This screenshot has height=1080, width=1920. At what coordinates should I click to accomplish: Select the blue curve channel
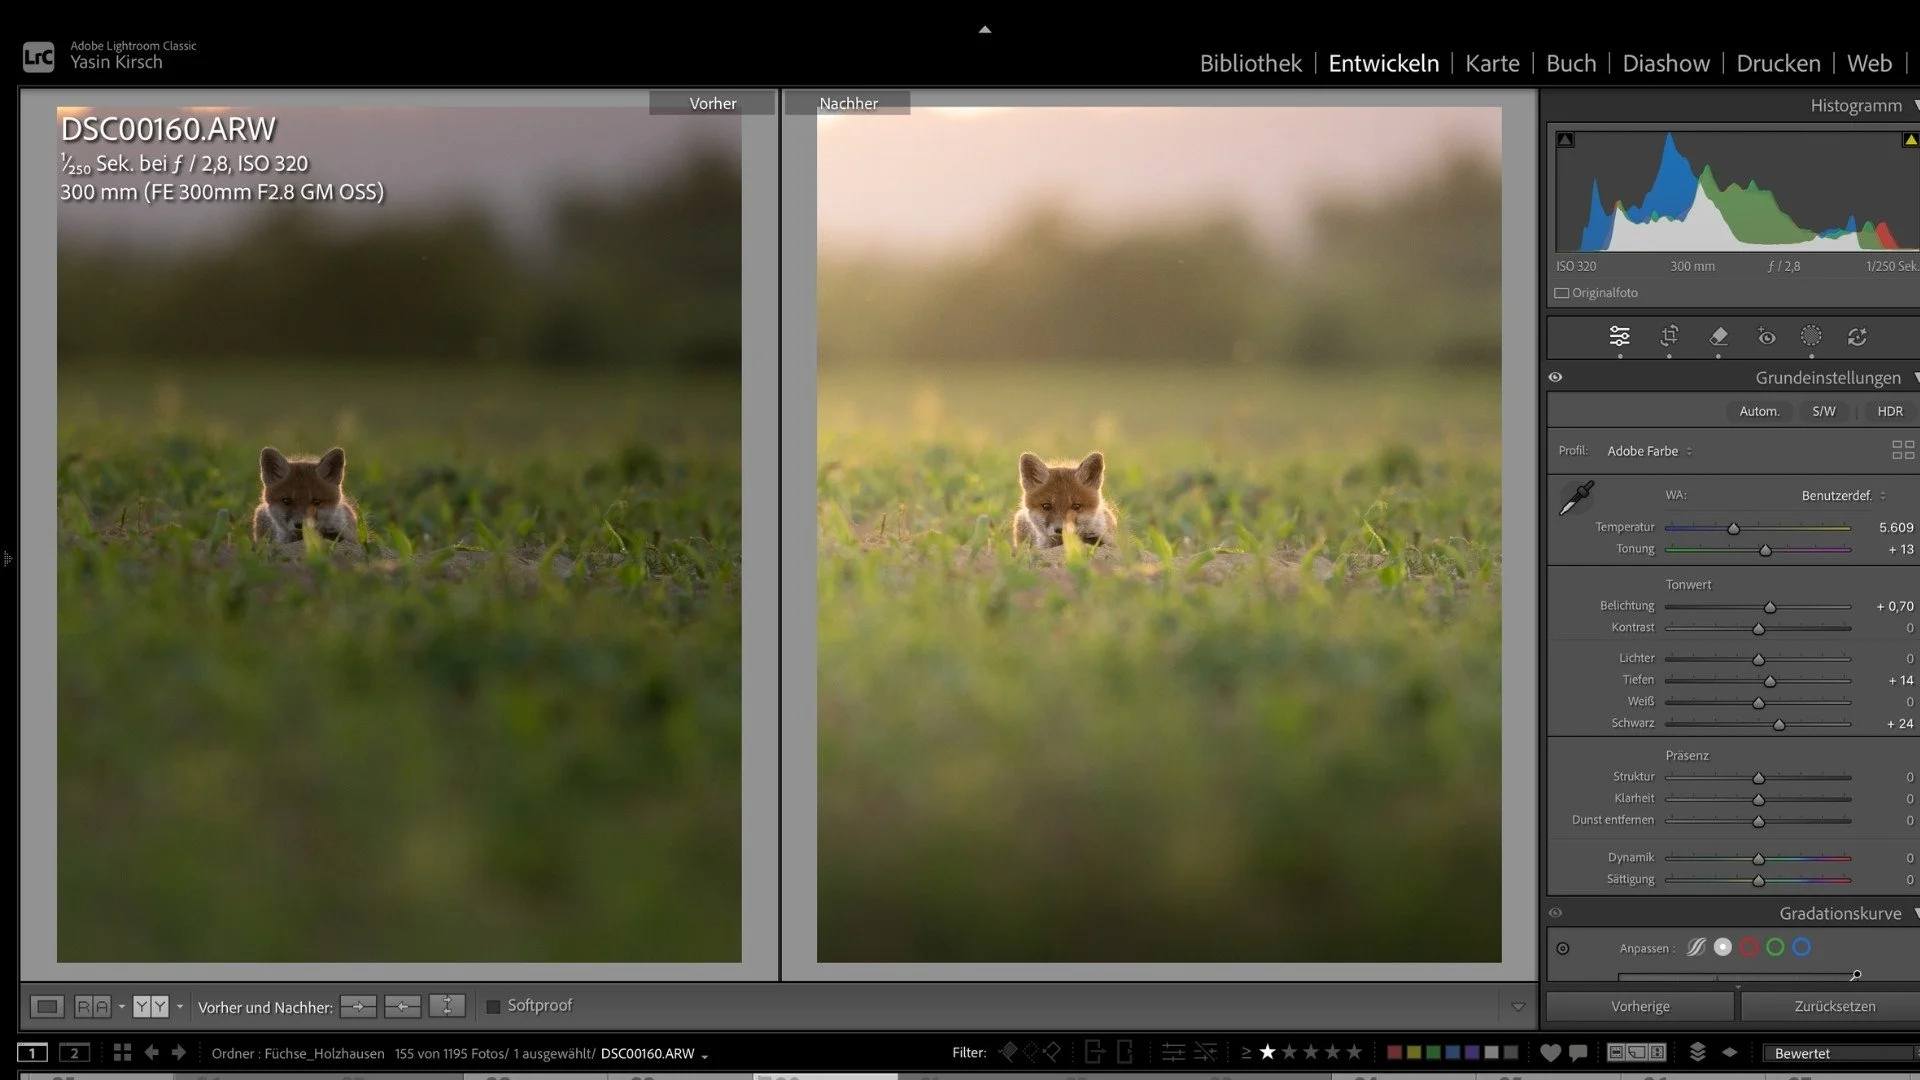click(x=1801, y=947)
